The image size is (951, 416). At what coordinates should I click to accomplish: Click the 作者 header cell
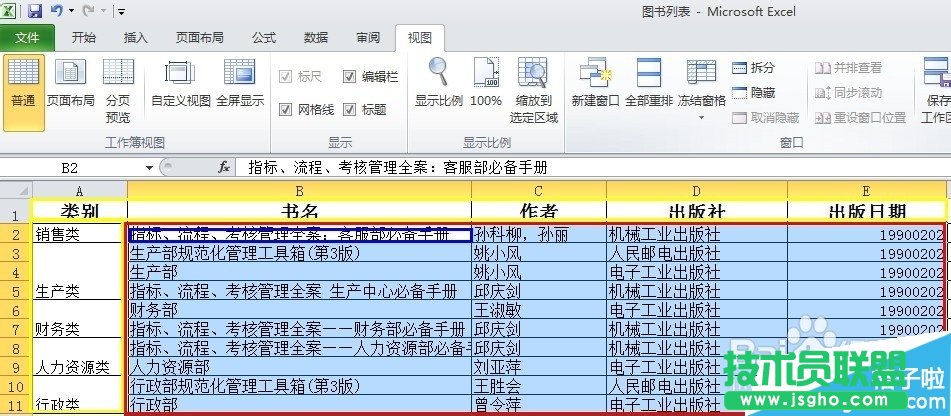539,210
